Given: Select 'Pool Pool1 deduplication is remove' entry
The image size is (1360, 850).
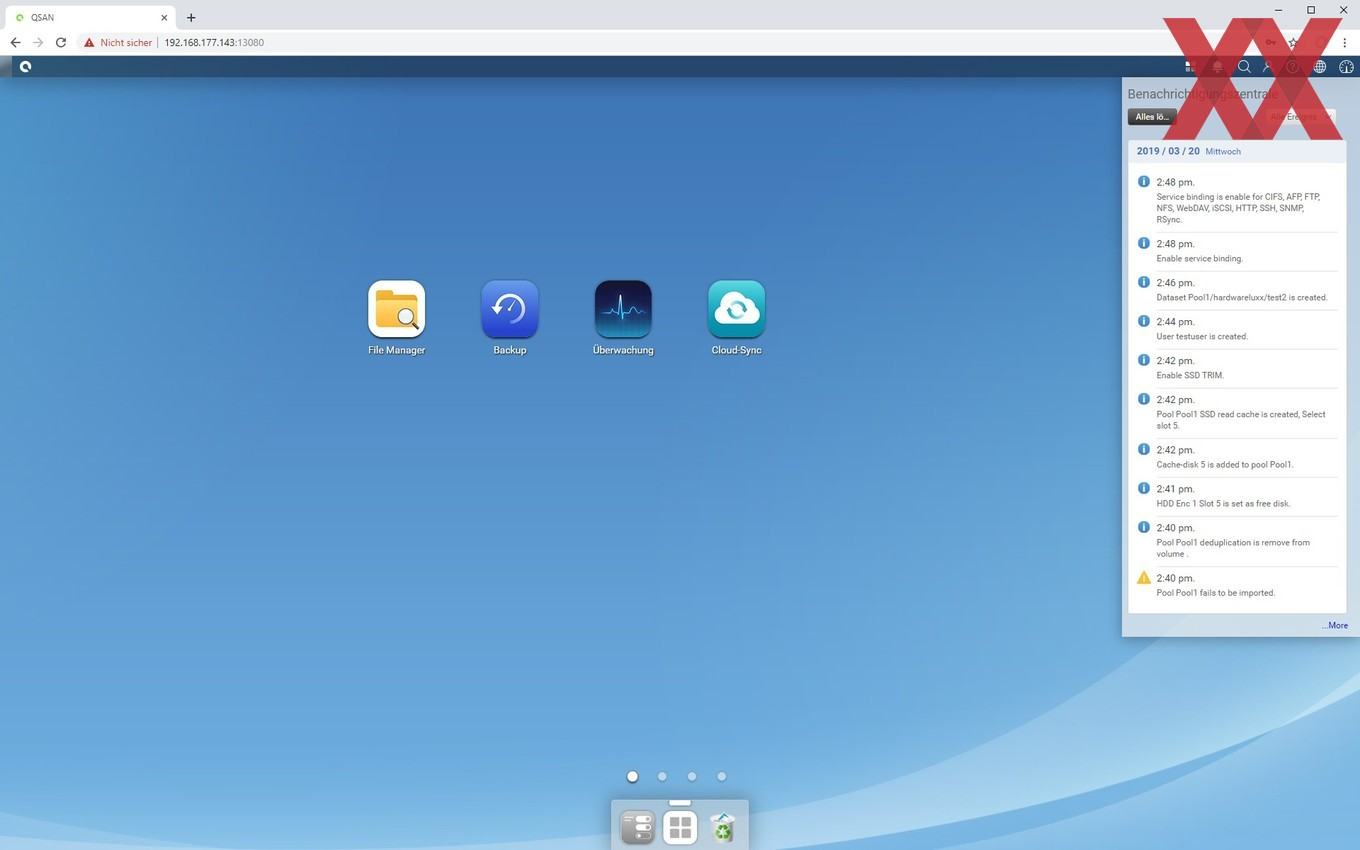Looking at the screenshot, I should click(x=1238, y=540).
